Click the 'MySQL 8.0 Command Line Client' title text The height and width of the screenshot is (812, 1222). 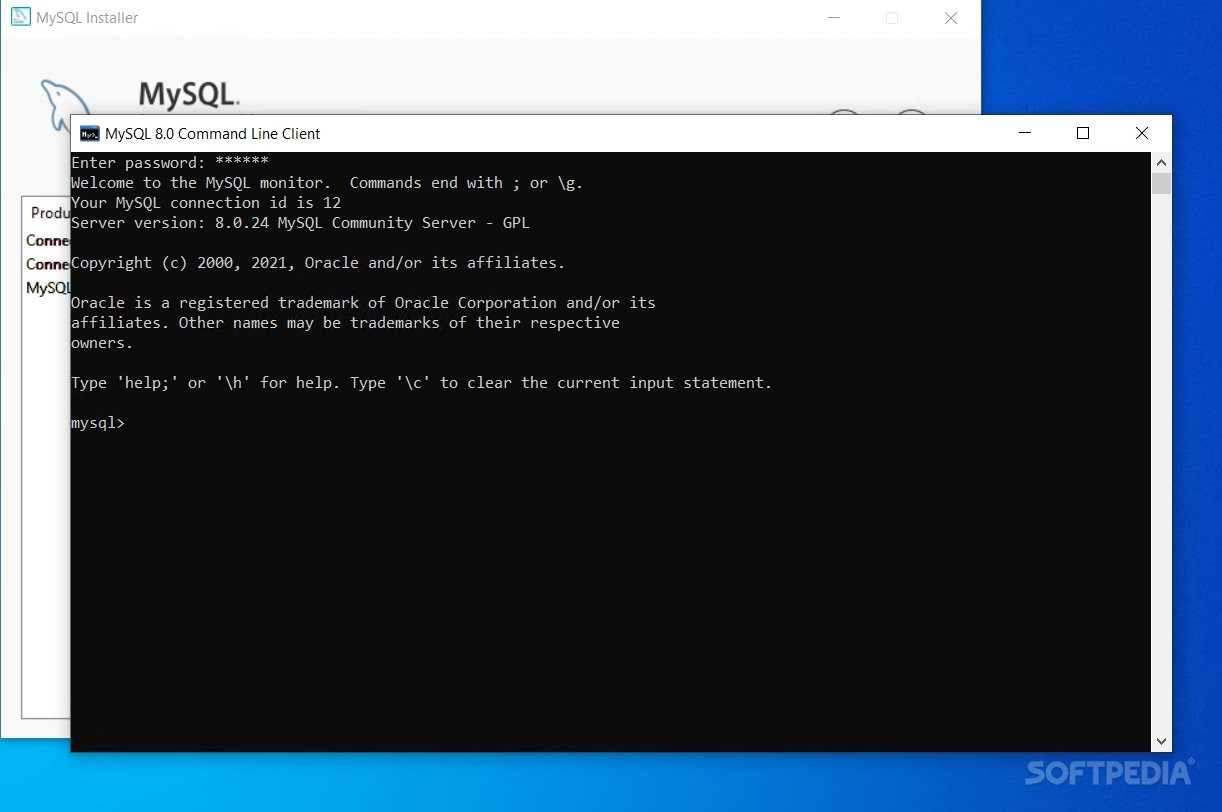[213, 134]
